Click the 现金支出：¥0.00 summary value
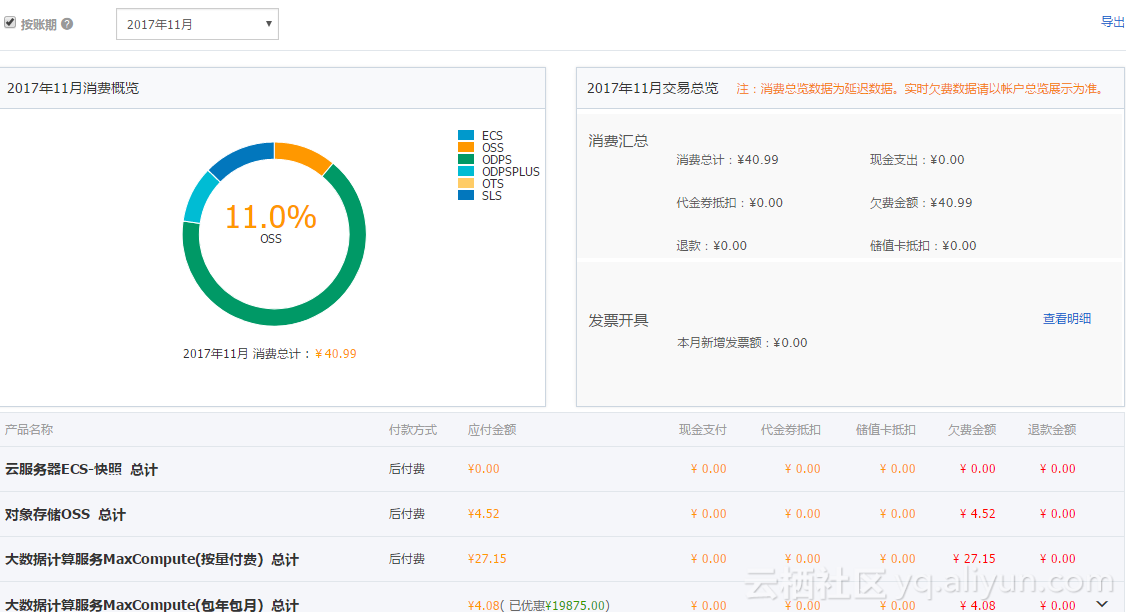Screen dimensions: 1126x612 [917, 159]
